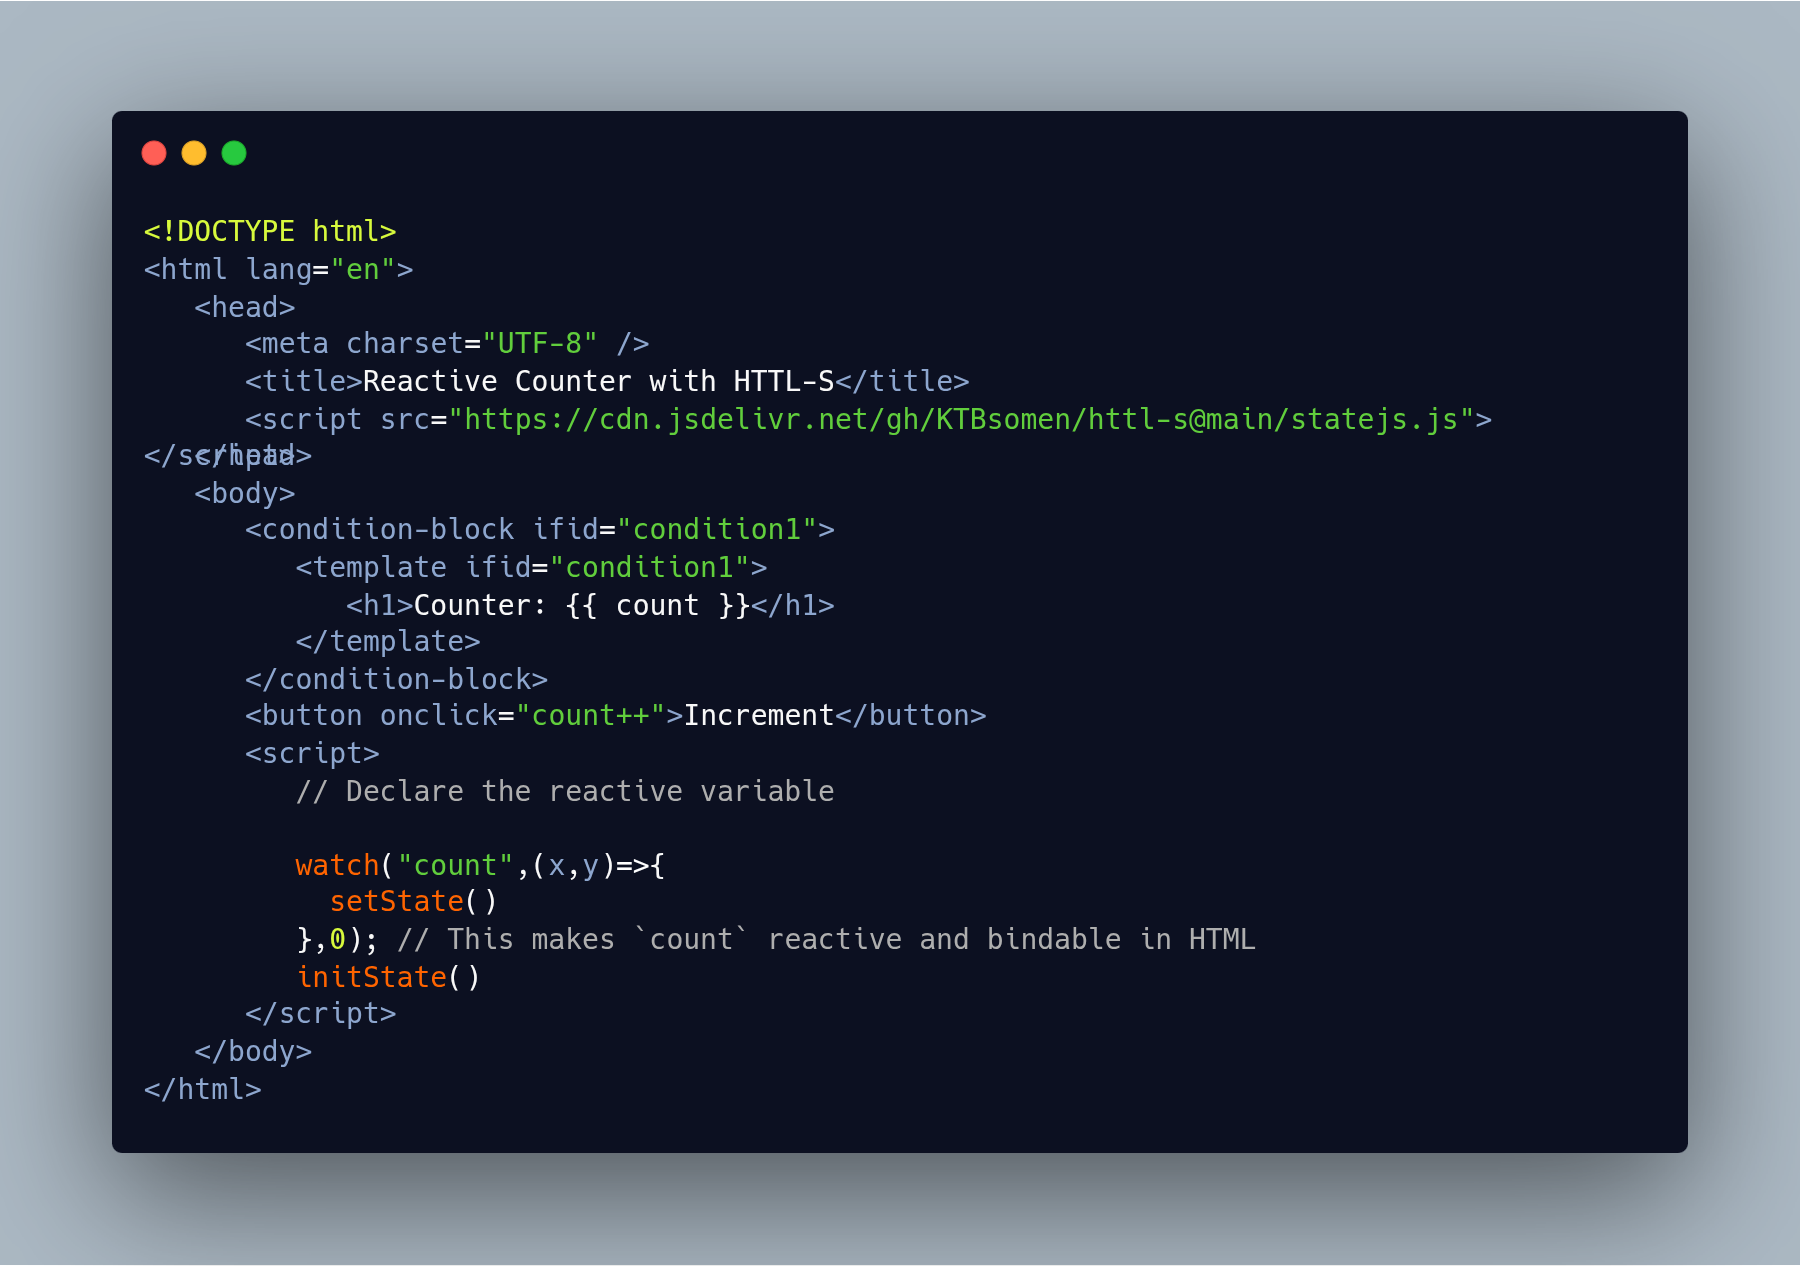Select the "count++" onclick value
Image resolution: width=1800 pixels, height=1266 pixels.
pyautogui.click(x=590, y=715)
